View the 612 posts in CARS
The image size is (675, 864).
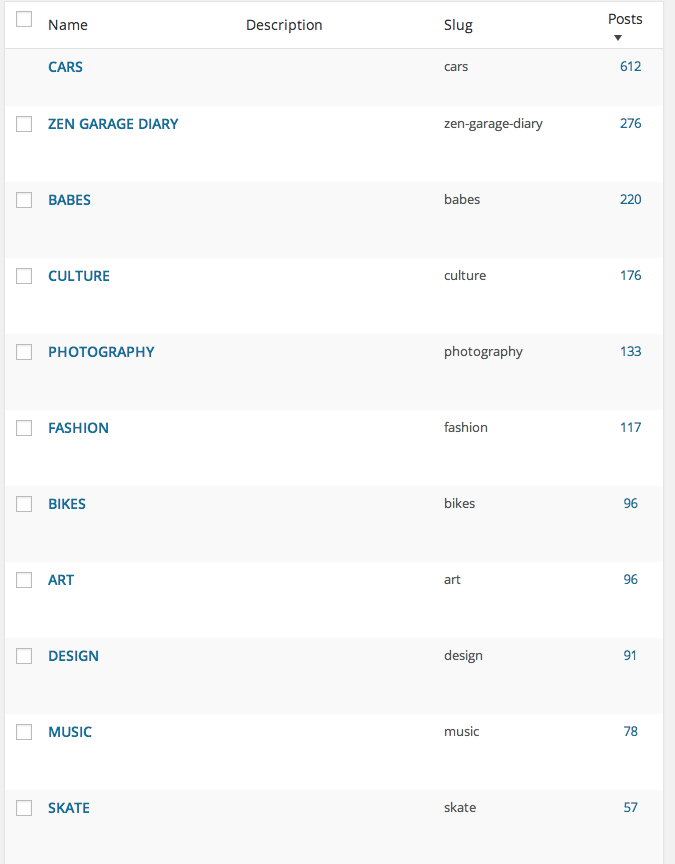tap(630, 67)
